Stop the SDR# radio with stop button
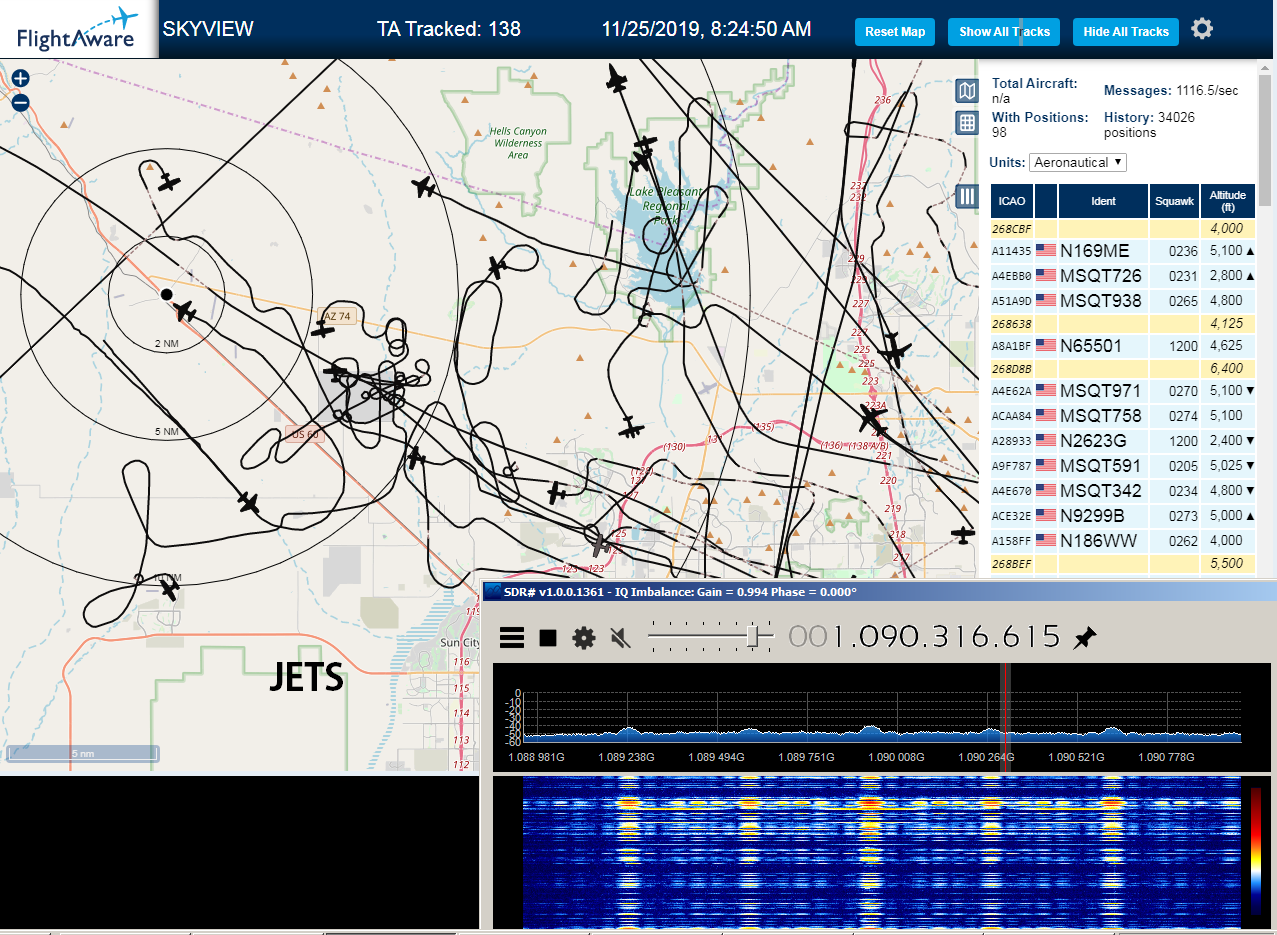The height and width of the screenshot is (935, 1277). 548,638
